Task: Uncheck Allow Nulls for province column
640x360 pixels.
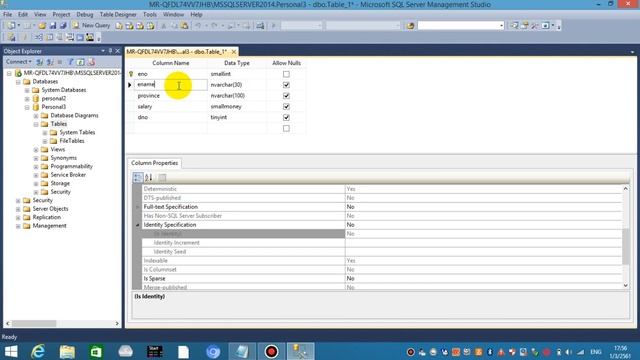Action: point(286,96)
